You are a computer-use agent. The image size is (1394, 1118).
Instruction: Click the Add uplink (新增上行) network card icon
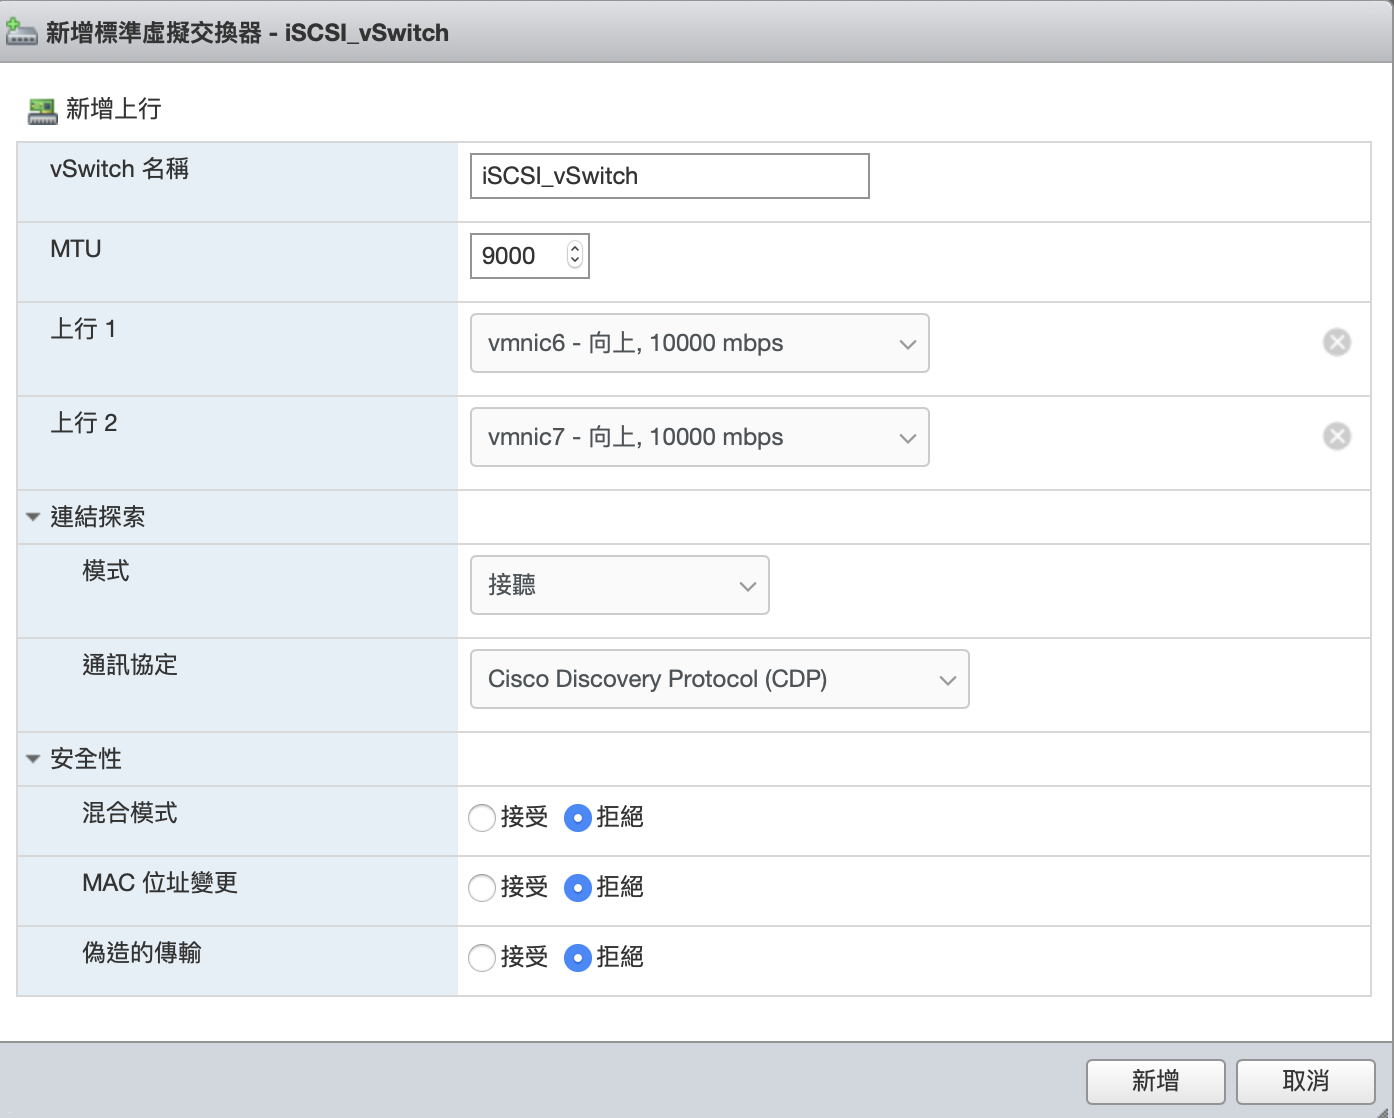pos(42,111)
